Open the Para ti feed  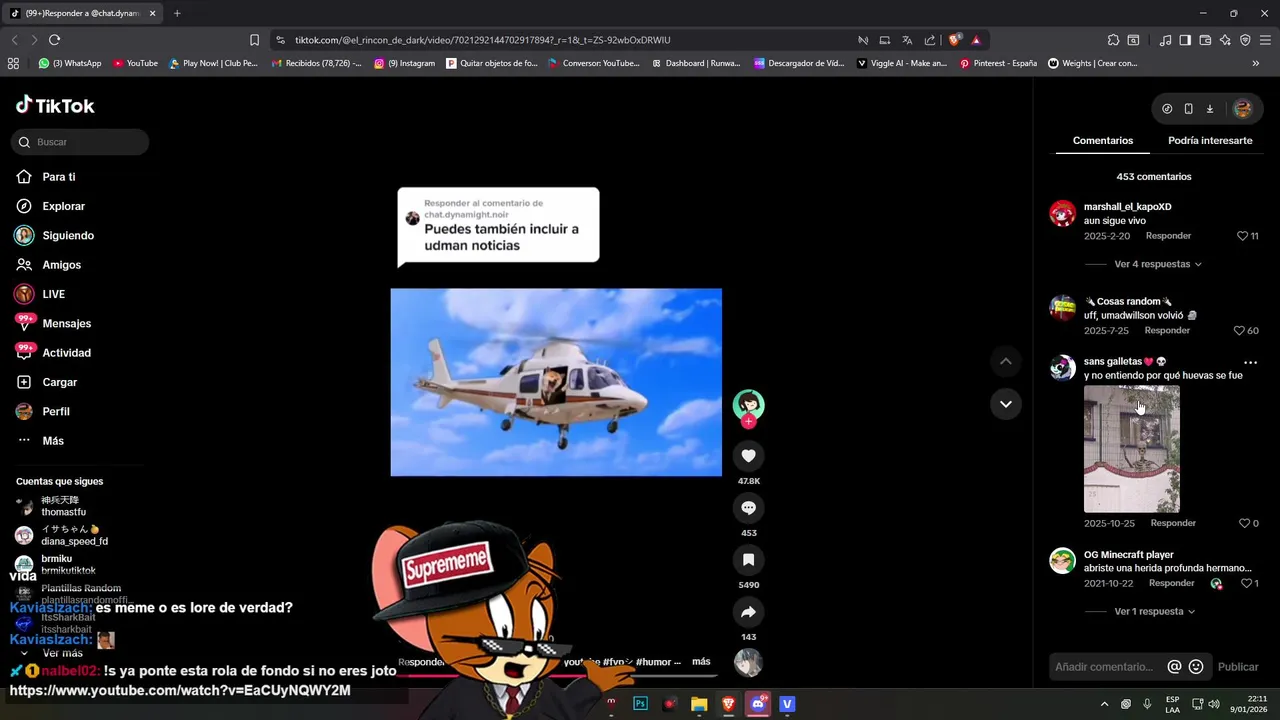click(x=46, y=177)
